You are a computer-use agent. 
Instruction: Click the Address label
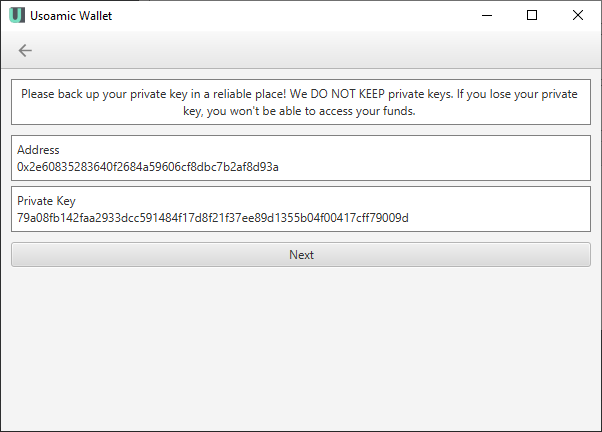(38, 150)
